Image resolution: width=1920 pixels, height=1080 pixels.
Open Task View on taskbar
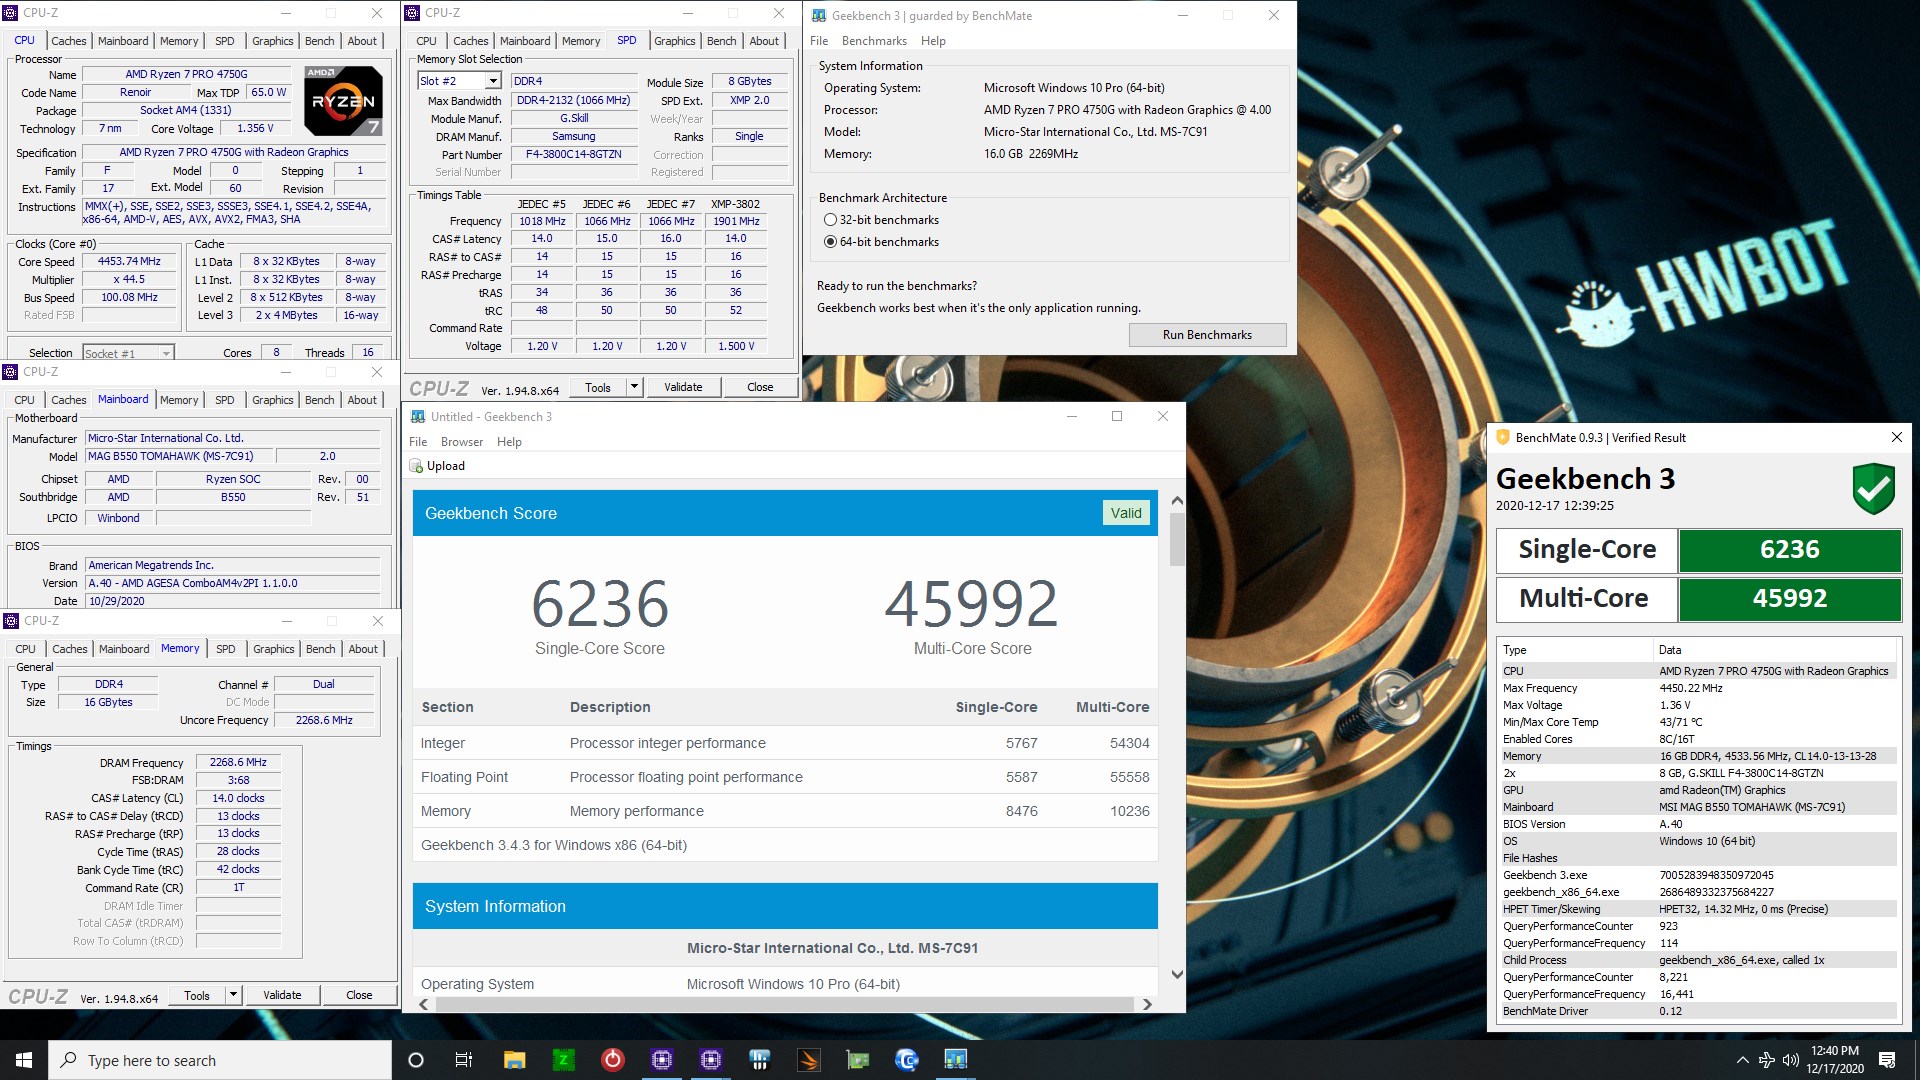(x=463, y=1060)
